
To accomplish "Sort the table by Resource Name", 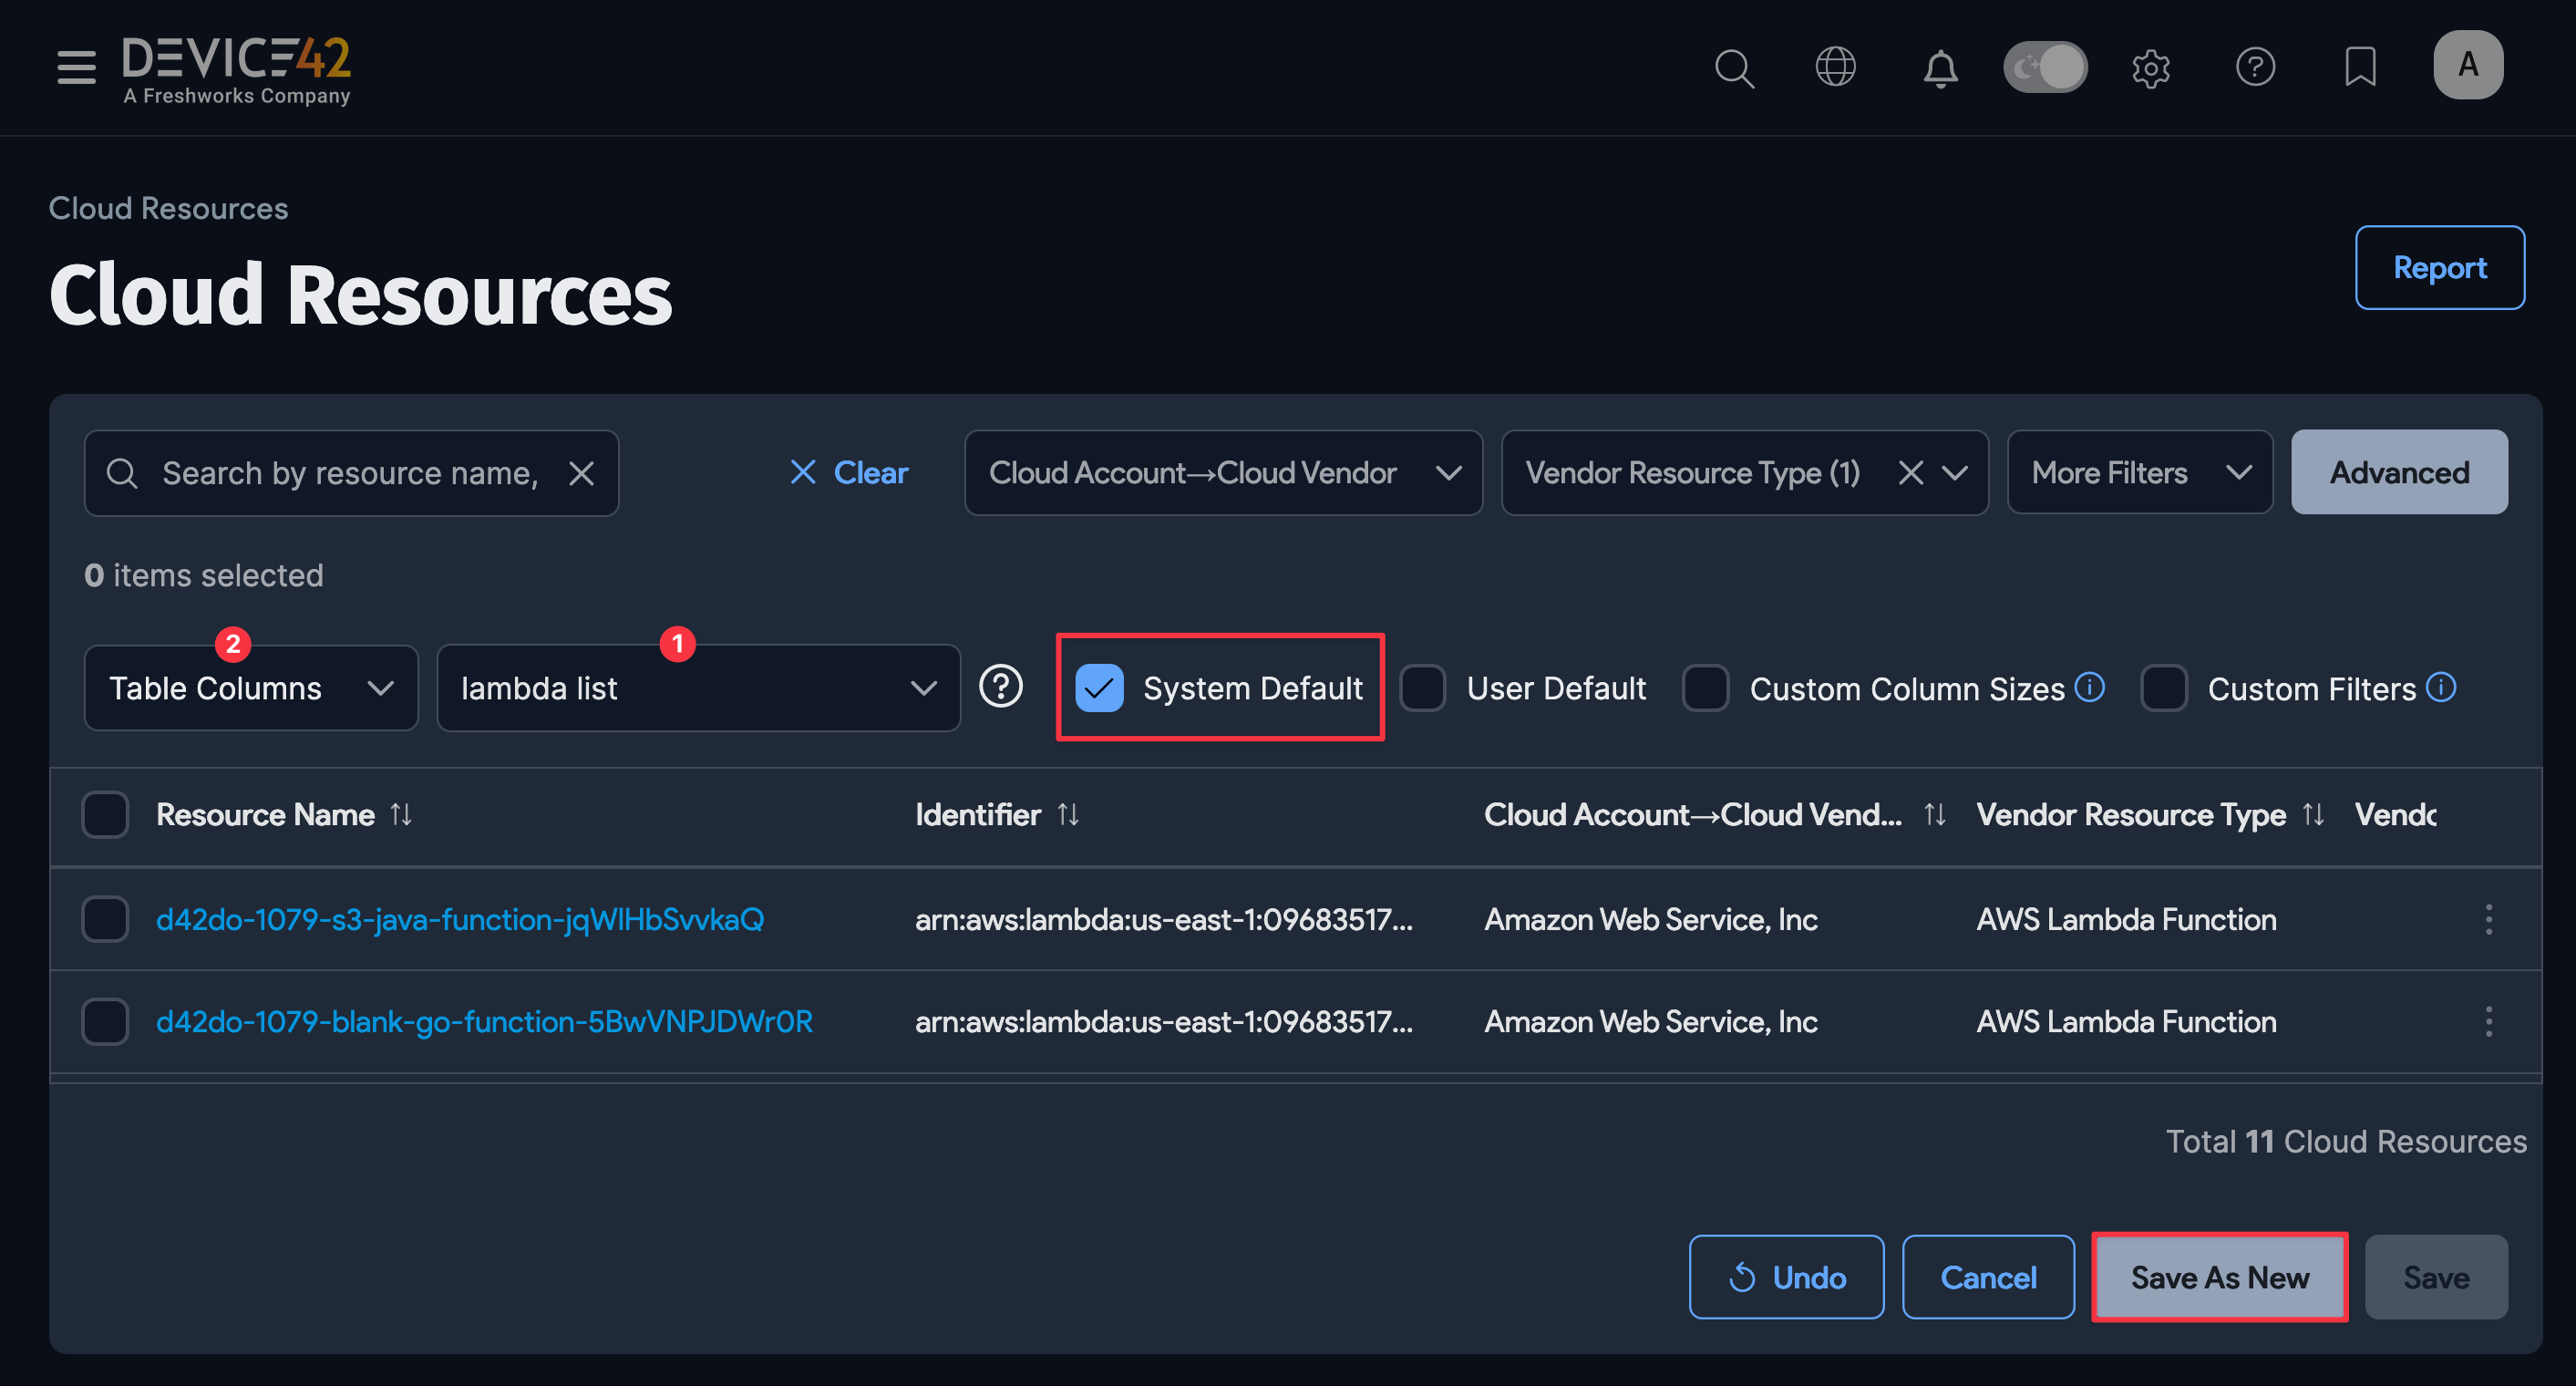I will (401, 814).
